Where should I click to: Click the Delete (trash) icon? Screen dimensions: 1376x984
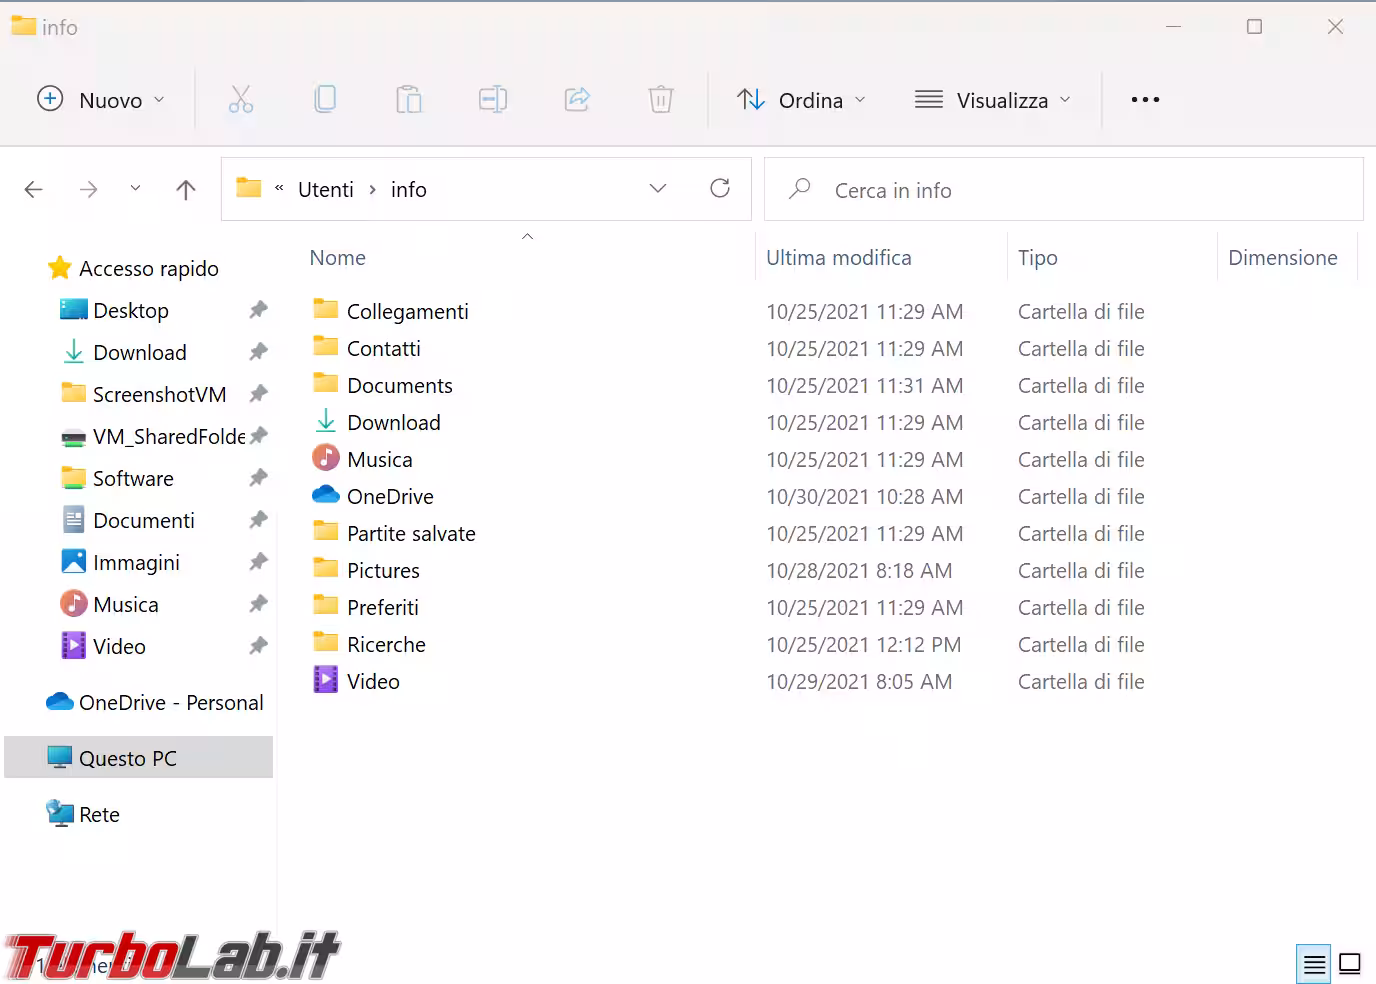(660, 99)
